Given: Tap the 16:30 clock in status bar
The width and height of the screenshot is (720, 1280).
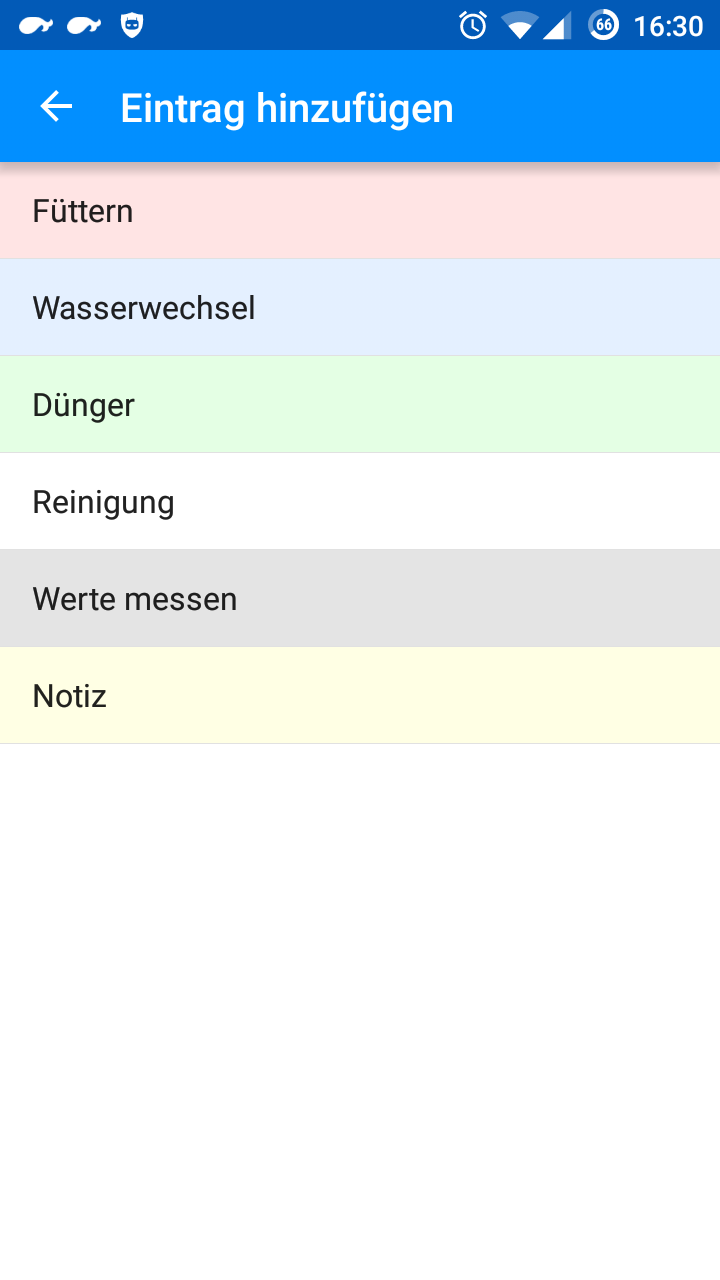Looking at the screenshot, I should click(x=668, y=26).
